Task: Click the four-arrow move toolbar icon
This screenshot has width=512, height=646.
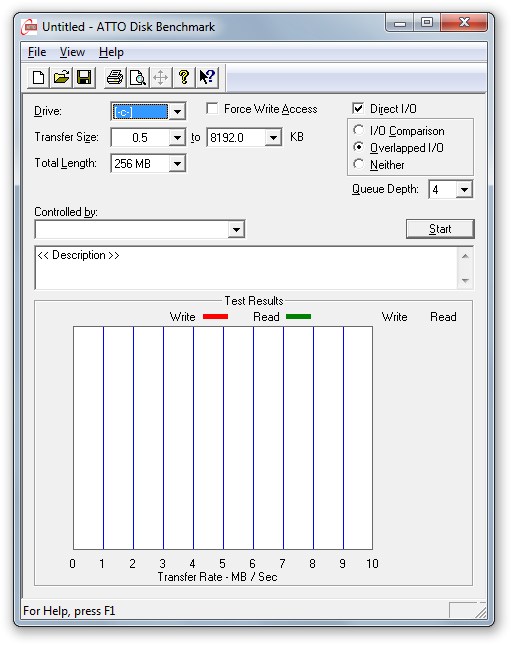Action: [160, 77]
